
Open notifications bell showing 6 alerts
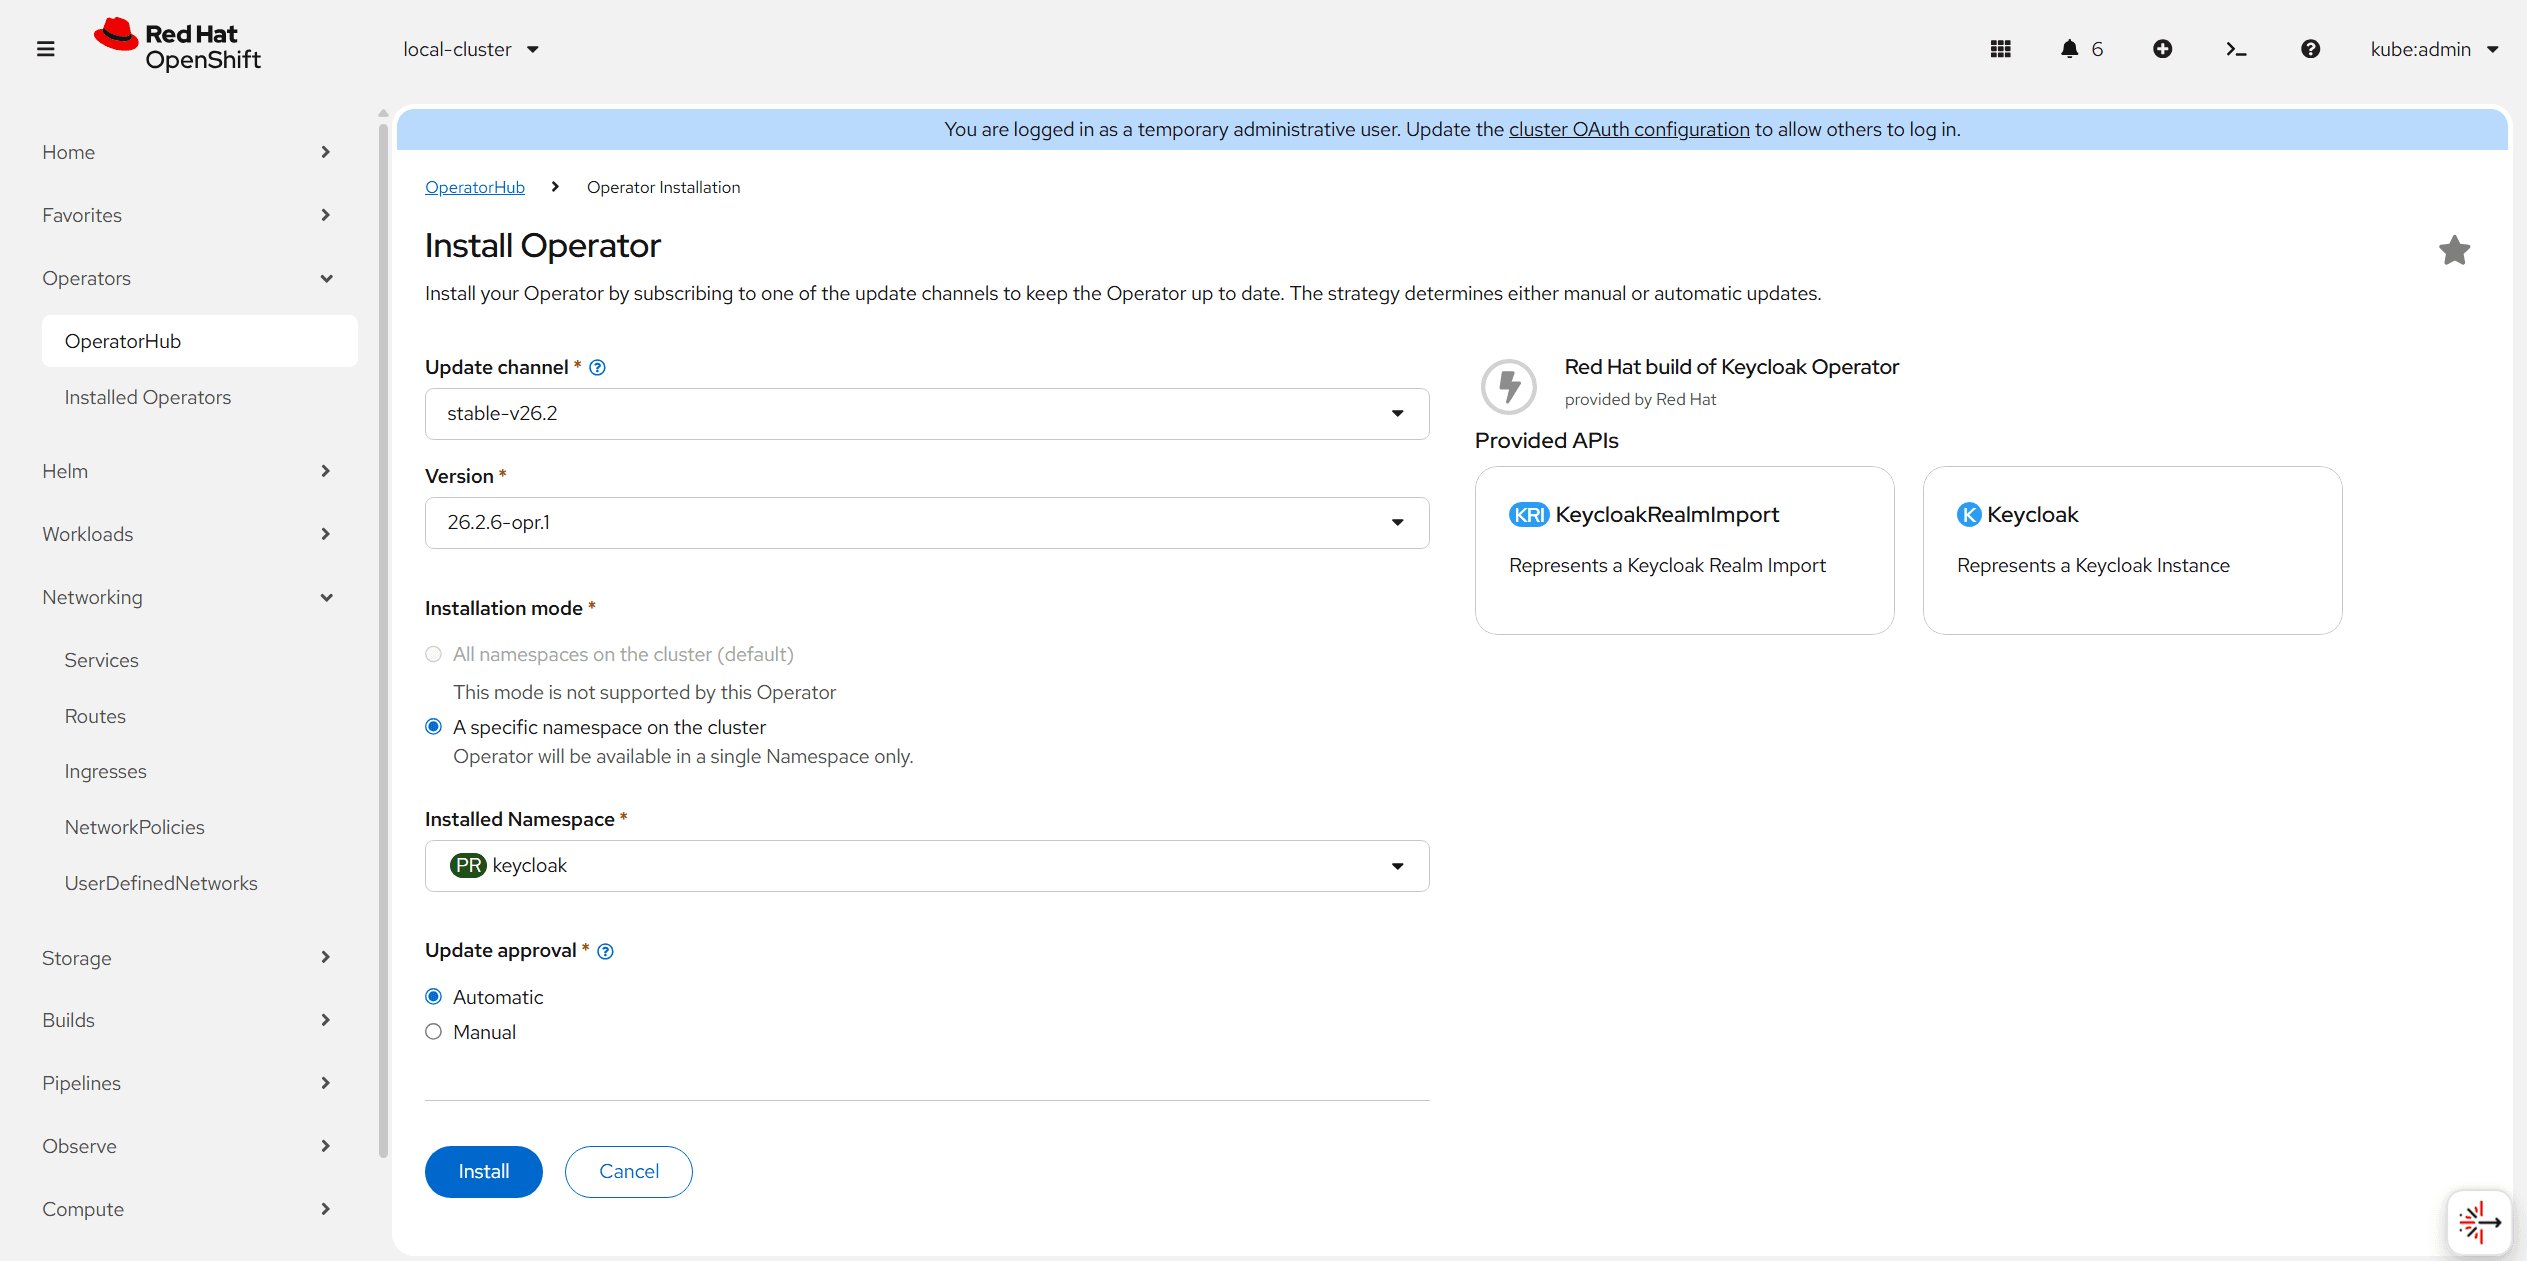(x=2081, y=49)
